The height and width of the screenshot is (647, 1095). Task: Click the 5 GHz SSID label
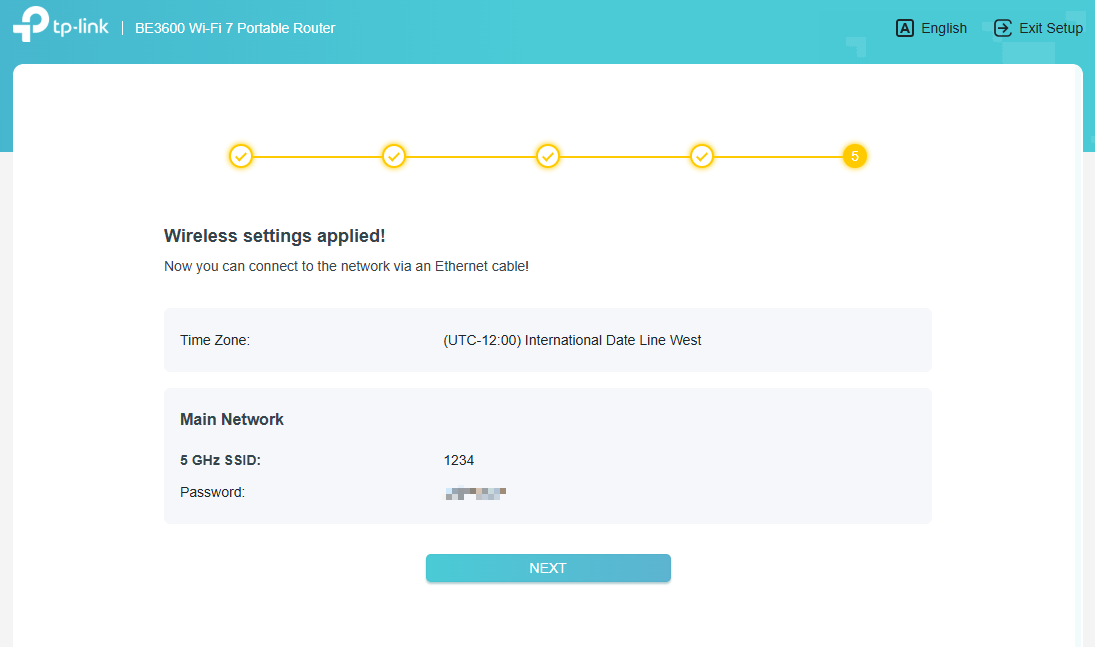220,460
